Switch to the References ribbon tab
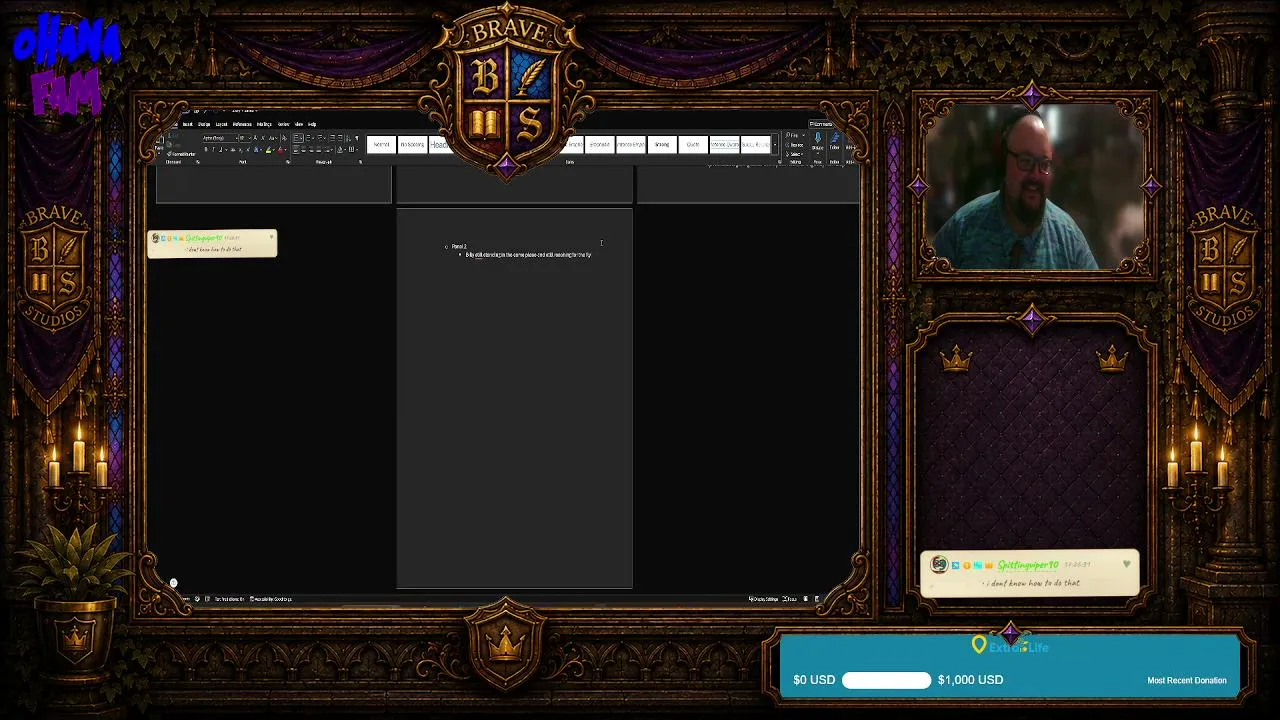 pos(242,124)
